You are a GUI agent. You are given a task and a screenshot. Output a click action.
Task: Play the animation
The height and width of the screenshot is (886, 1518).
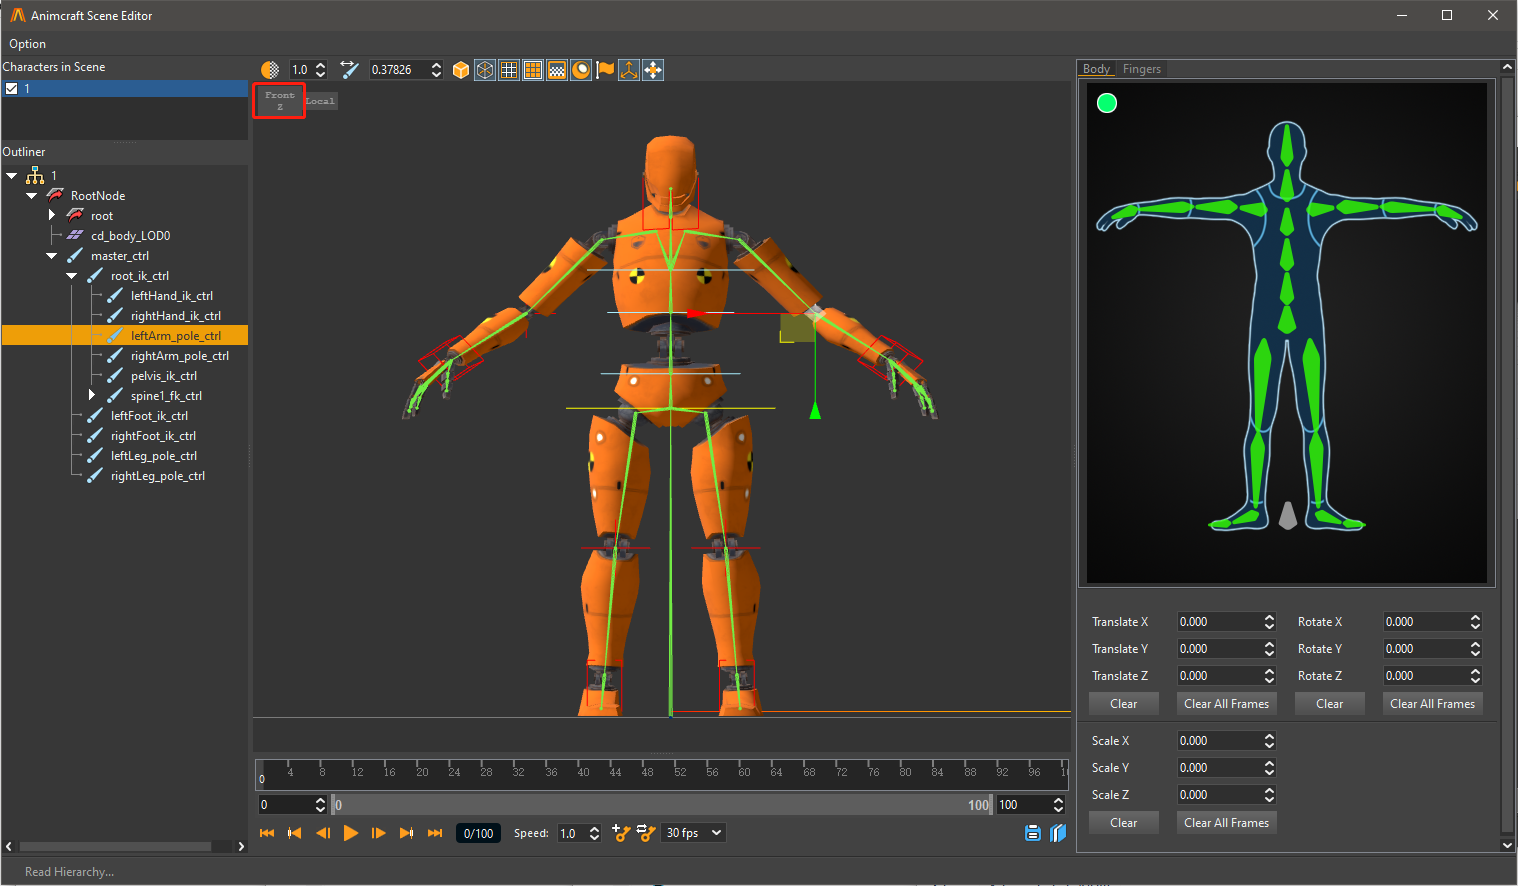[350, 833]
